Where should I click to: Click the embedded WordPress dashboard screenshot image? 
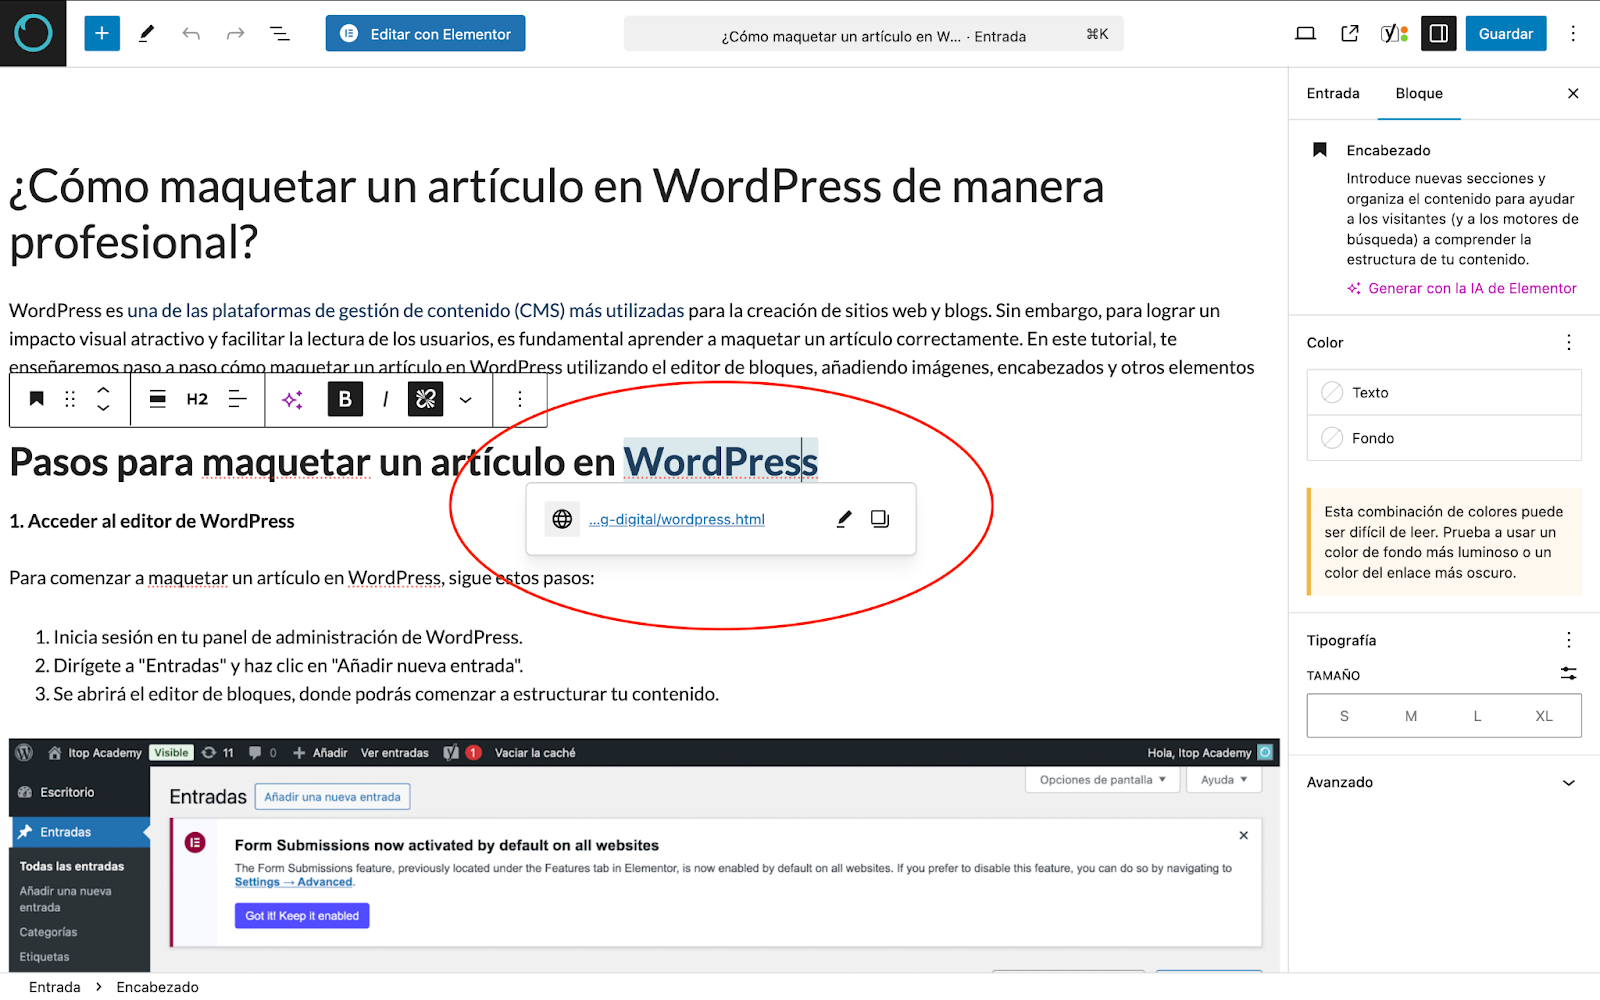(x=644, y=855)
